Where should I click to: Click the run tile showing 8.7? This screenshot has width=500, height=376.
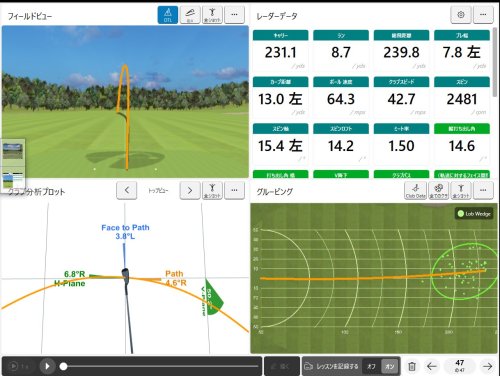[341, 50]
